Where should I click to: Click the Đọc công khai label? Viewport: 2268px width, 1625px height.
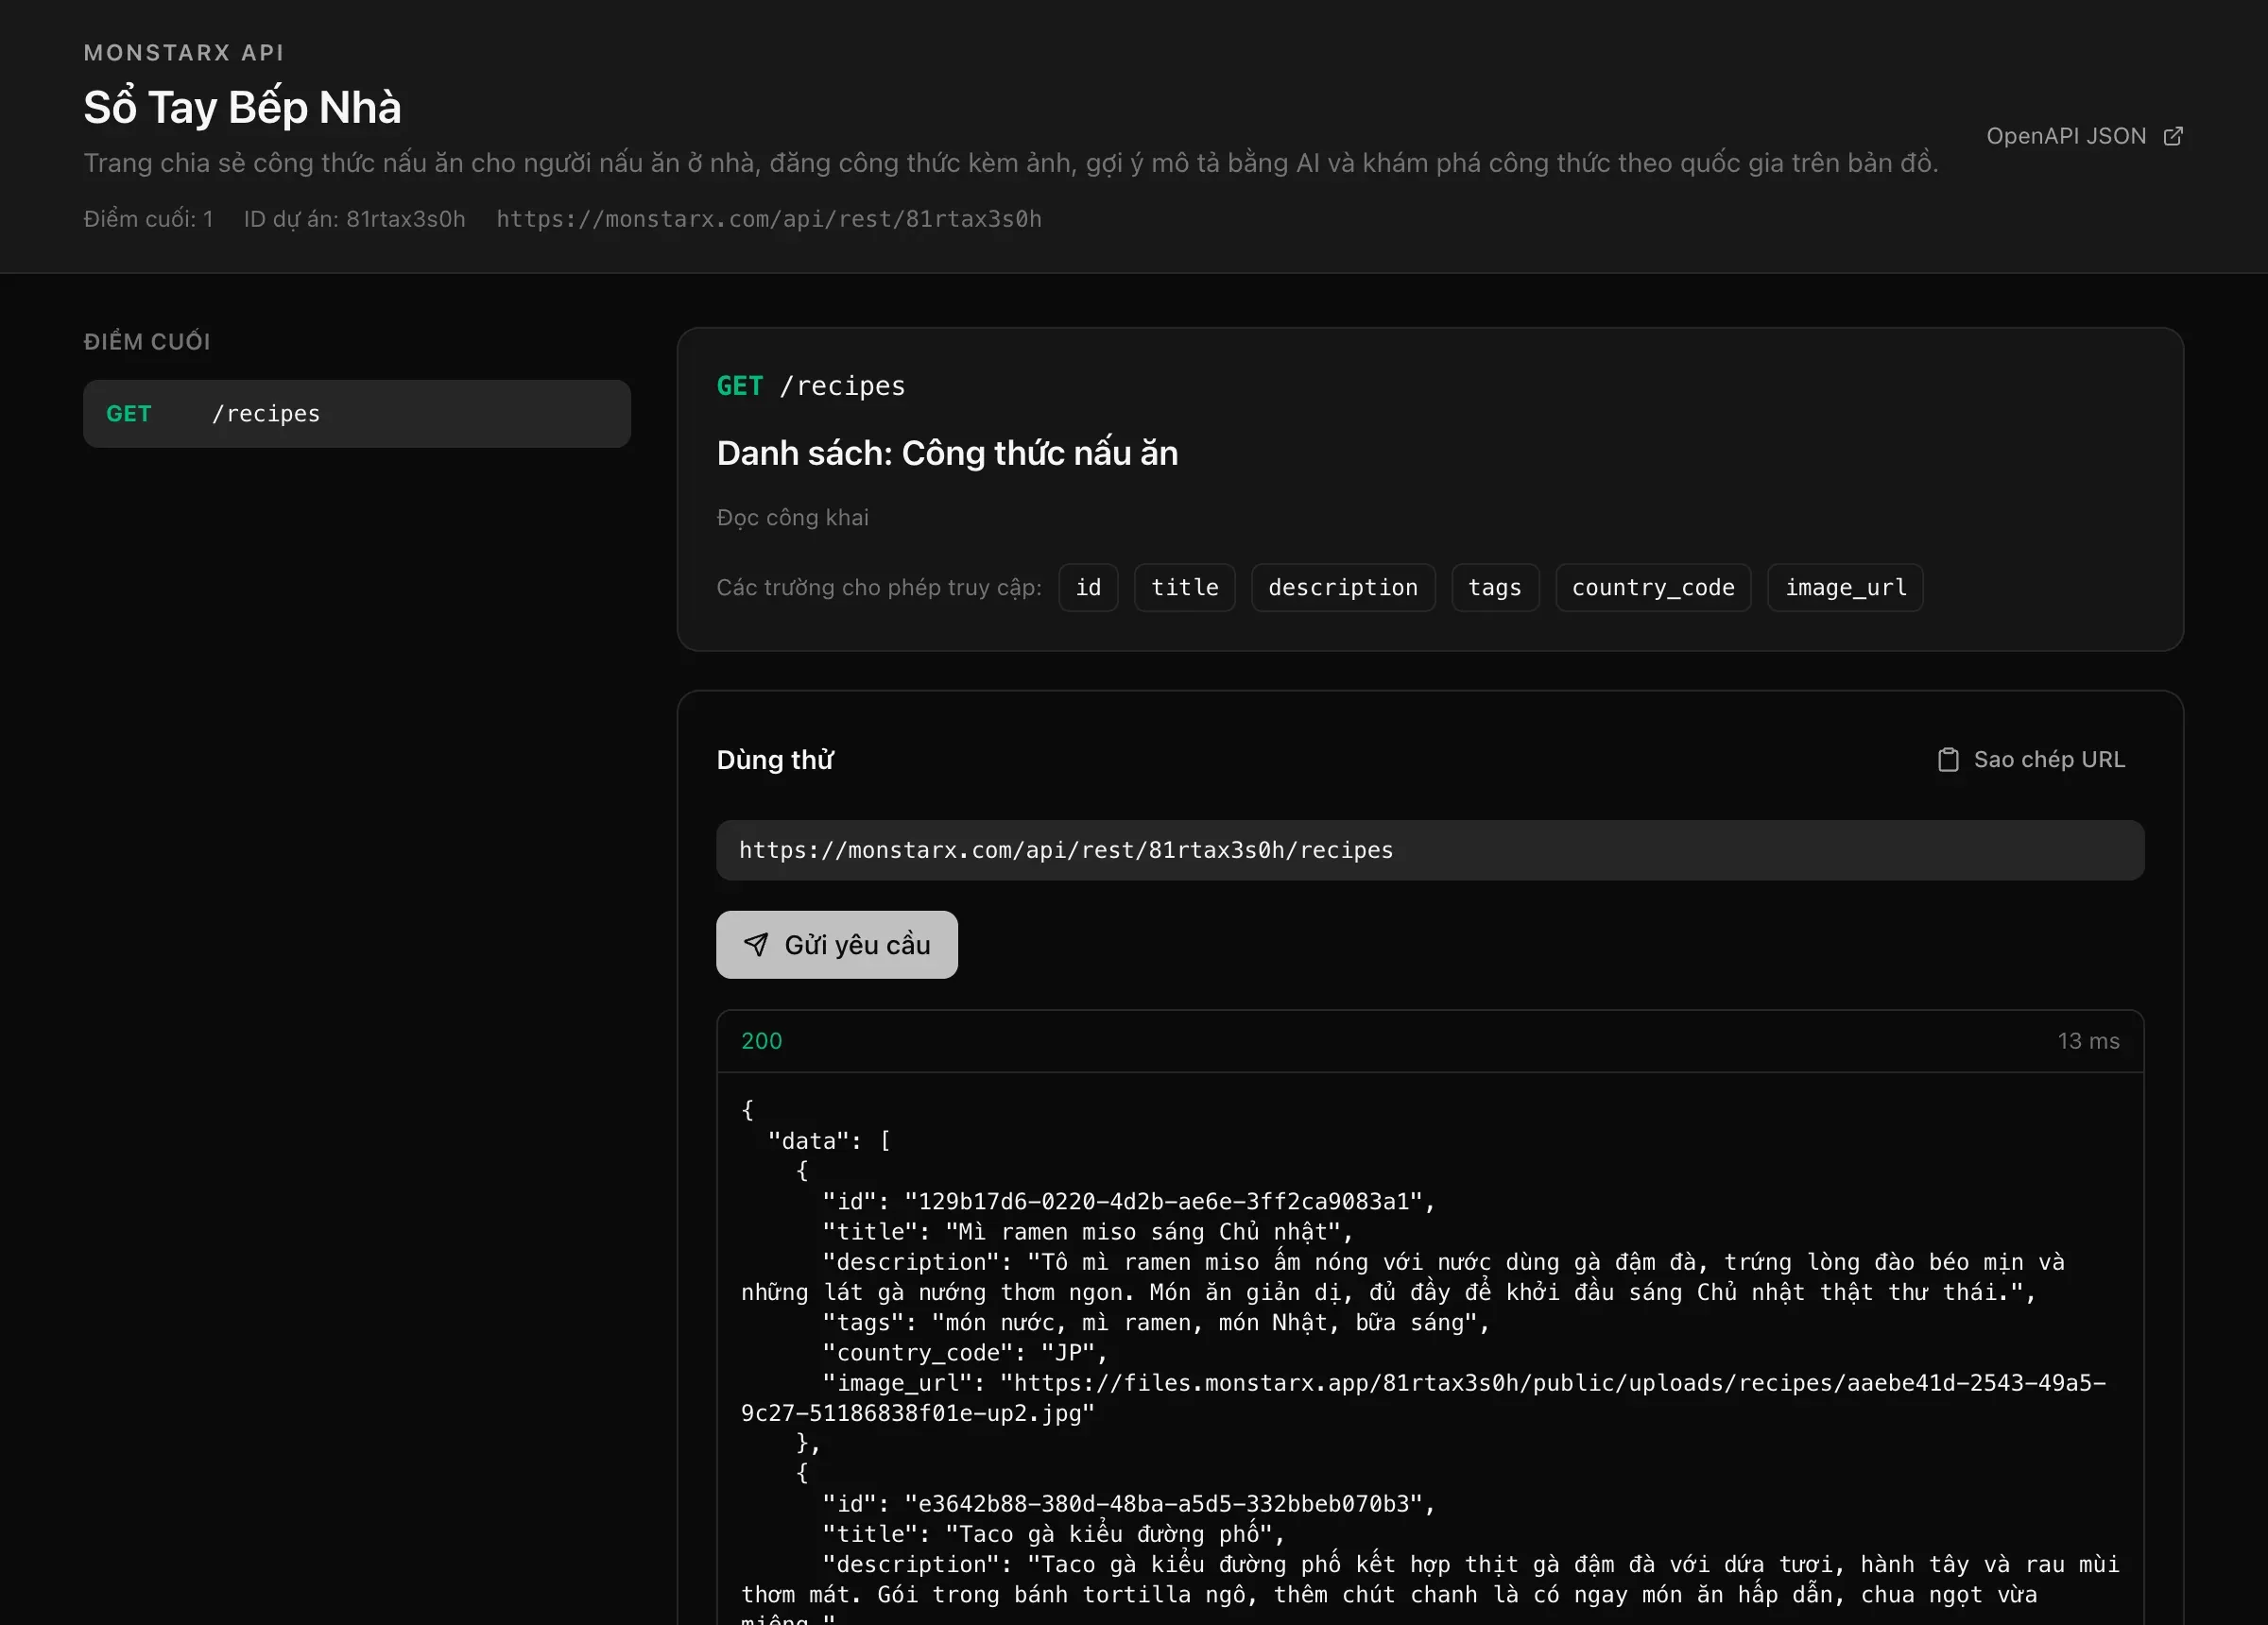793,518
